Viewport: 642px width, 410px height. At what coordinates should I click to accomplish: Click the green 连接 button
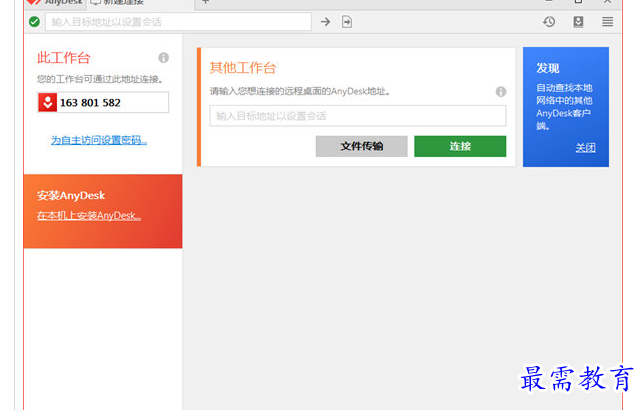tap(460, 146)
